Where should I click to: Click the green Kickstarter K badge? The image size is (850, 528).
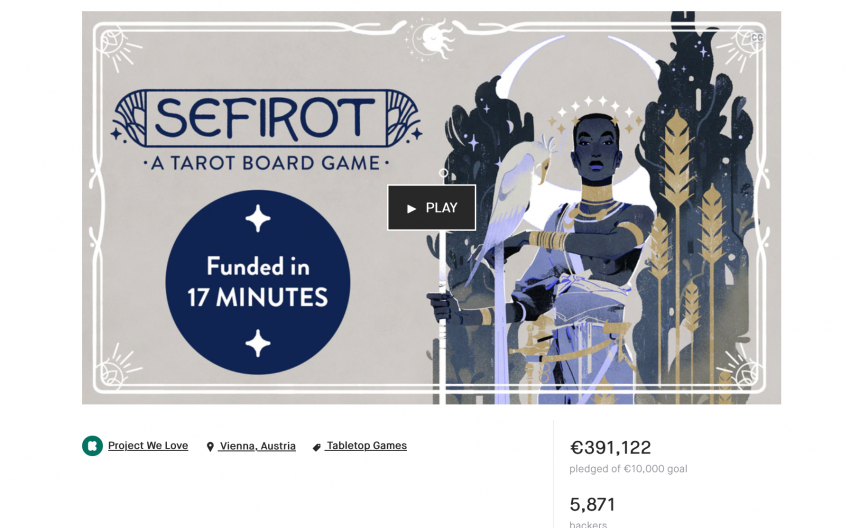click(92, 446)
